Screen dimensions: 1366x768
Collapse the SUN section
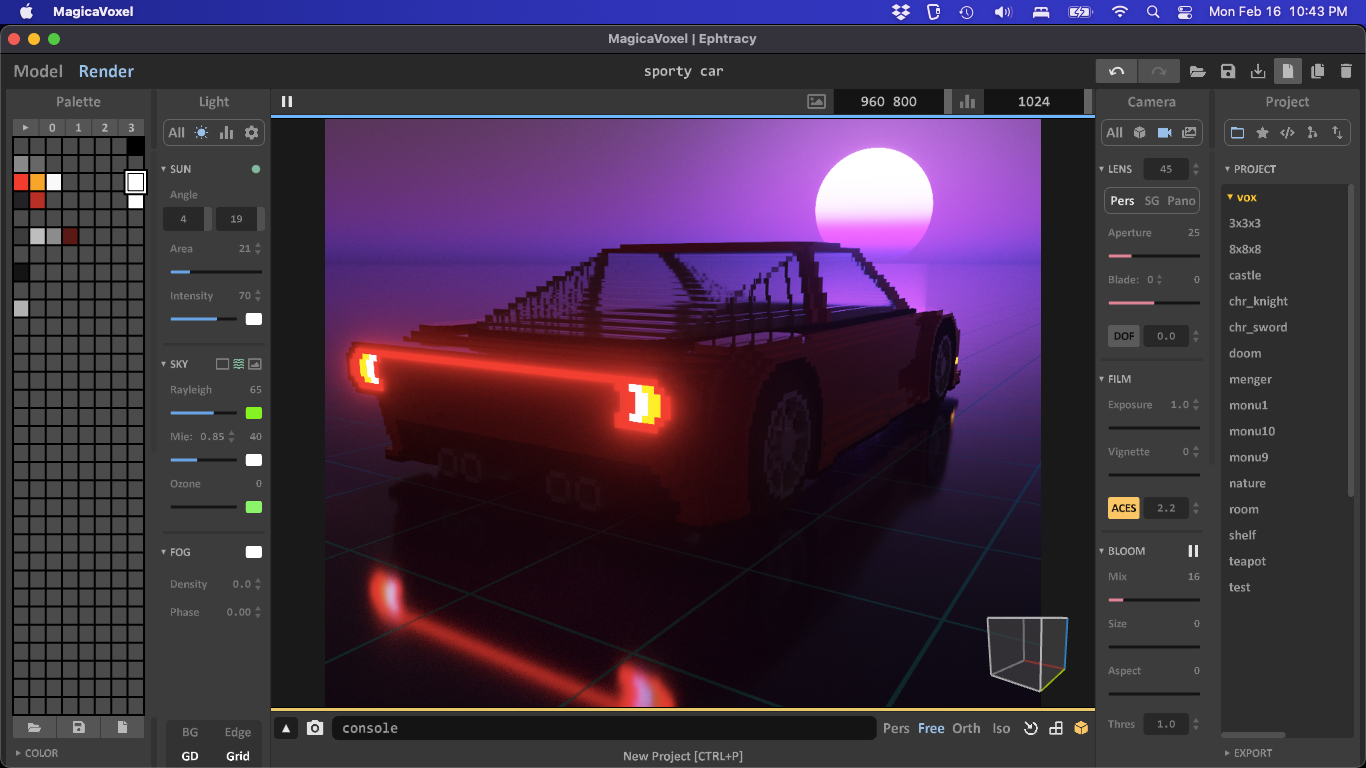click(164, 169)
